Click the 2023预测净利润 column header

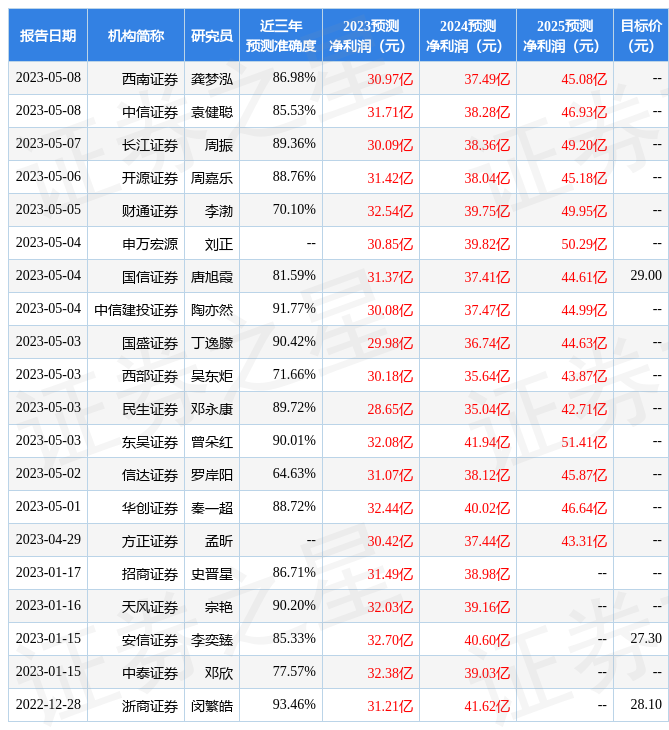pos(371,35)
